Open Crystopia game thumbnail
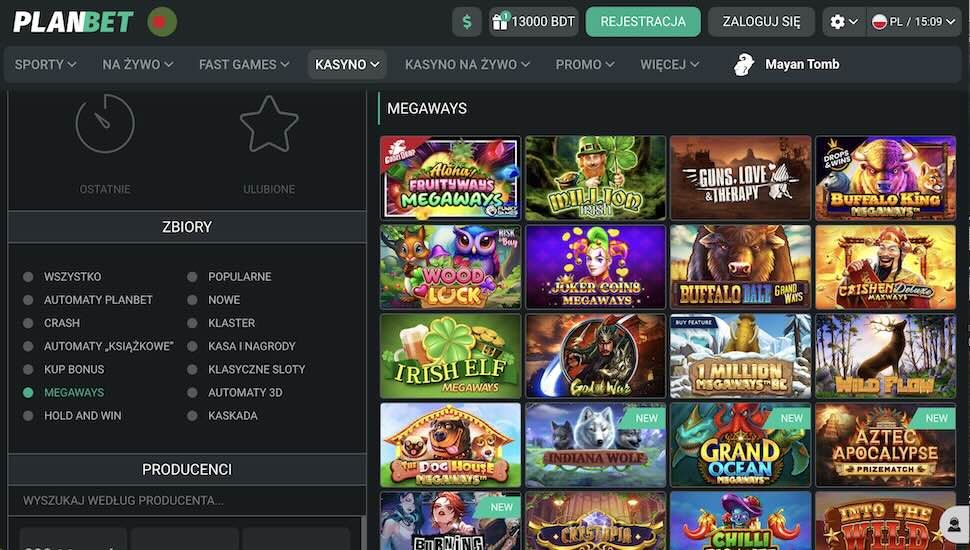 595,521
